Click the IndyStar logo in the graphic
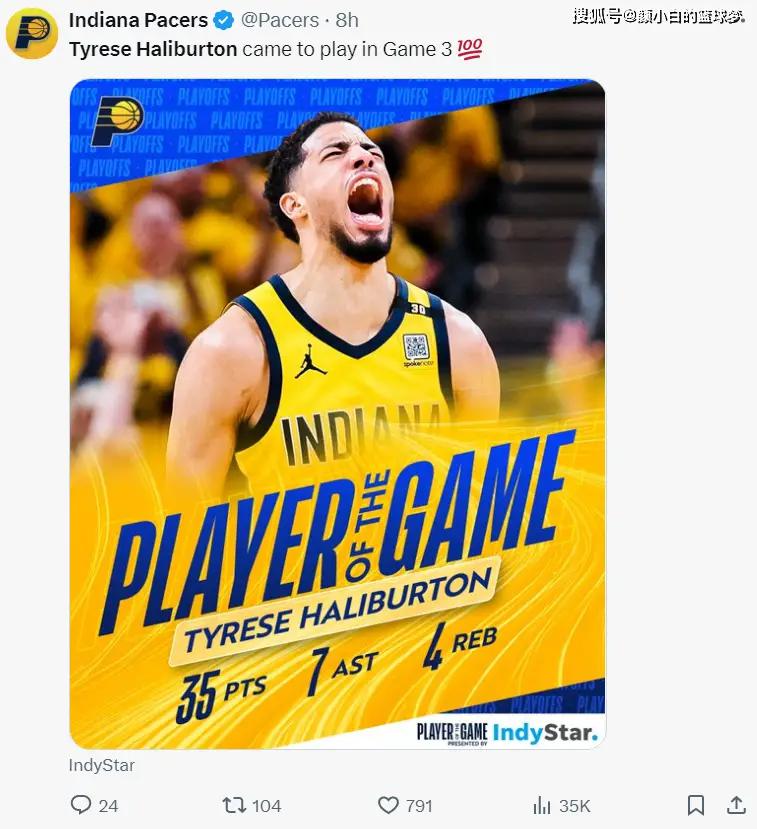The height and width of the screenshot is (829, 757). [546, 733]
